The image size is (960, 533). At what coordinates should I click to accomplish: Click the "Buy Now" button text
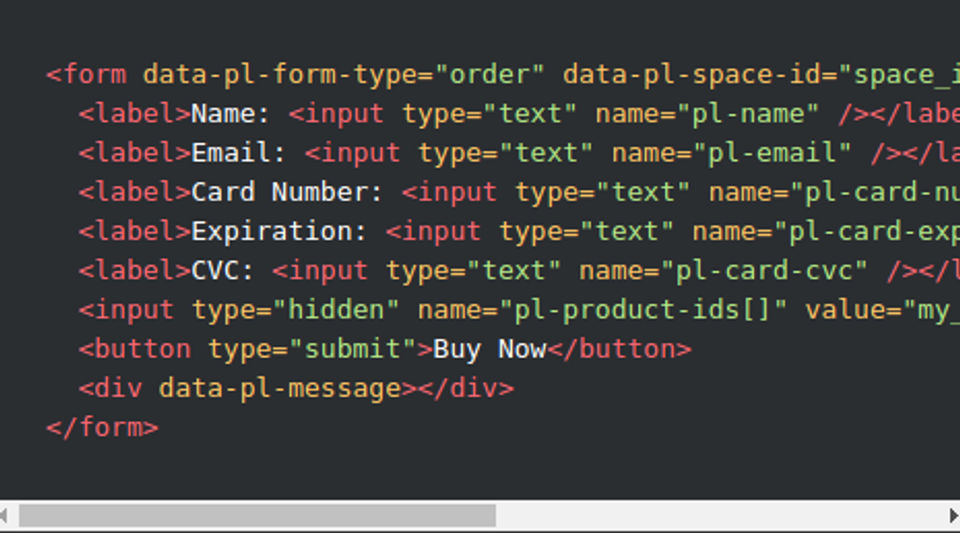489,349
